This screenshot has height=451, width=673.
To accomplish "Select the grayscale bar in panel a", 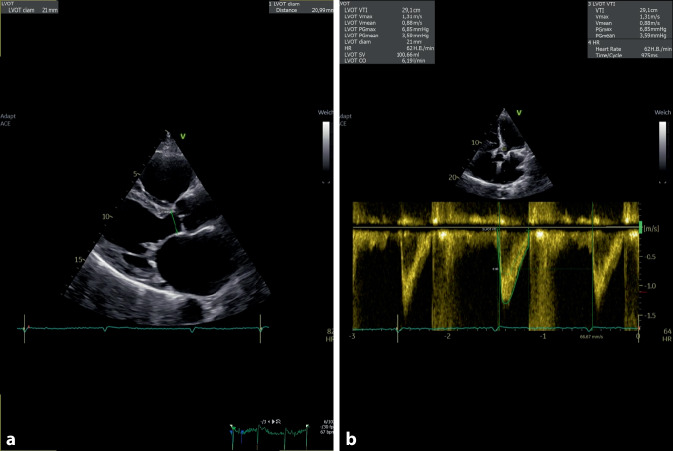I will coord(326,145).
